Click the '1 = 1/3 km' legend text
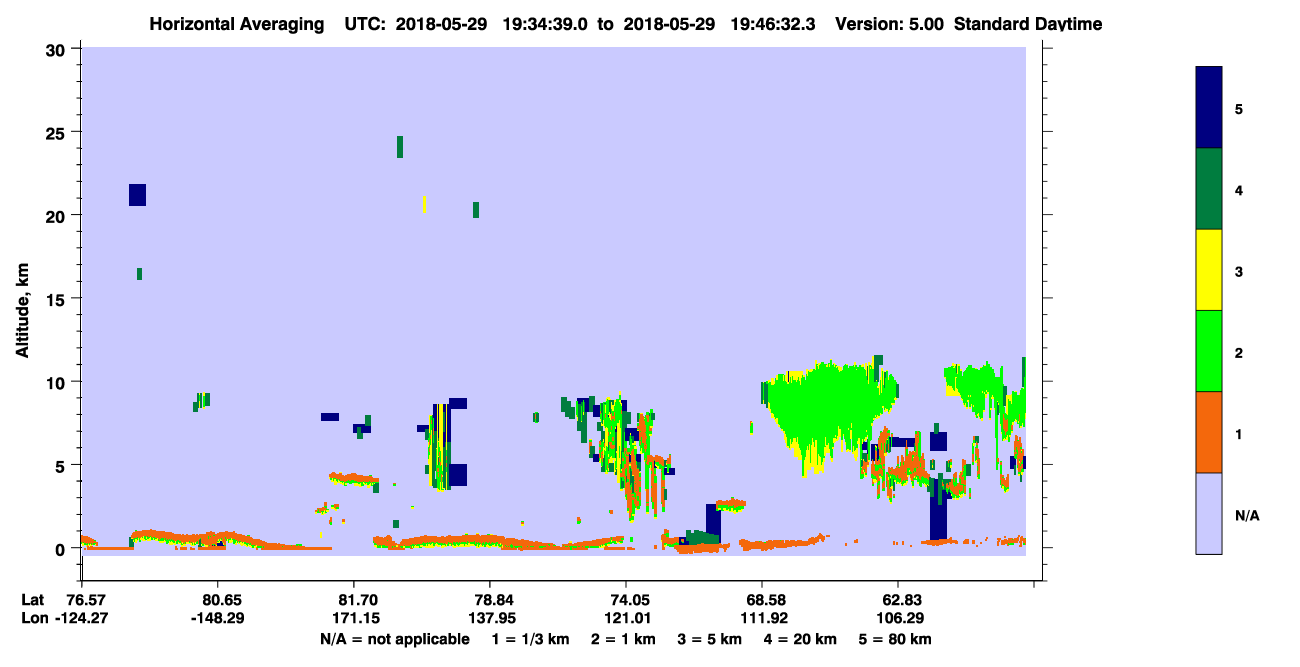This screenshot has width=1300, height=667. (x=531, y=639)
